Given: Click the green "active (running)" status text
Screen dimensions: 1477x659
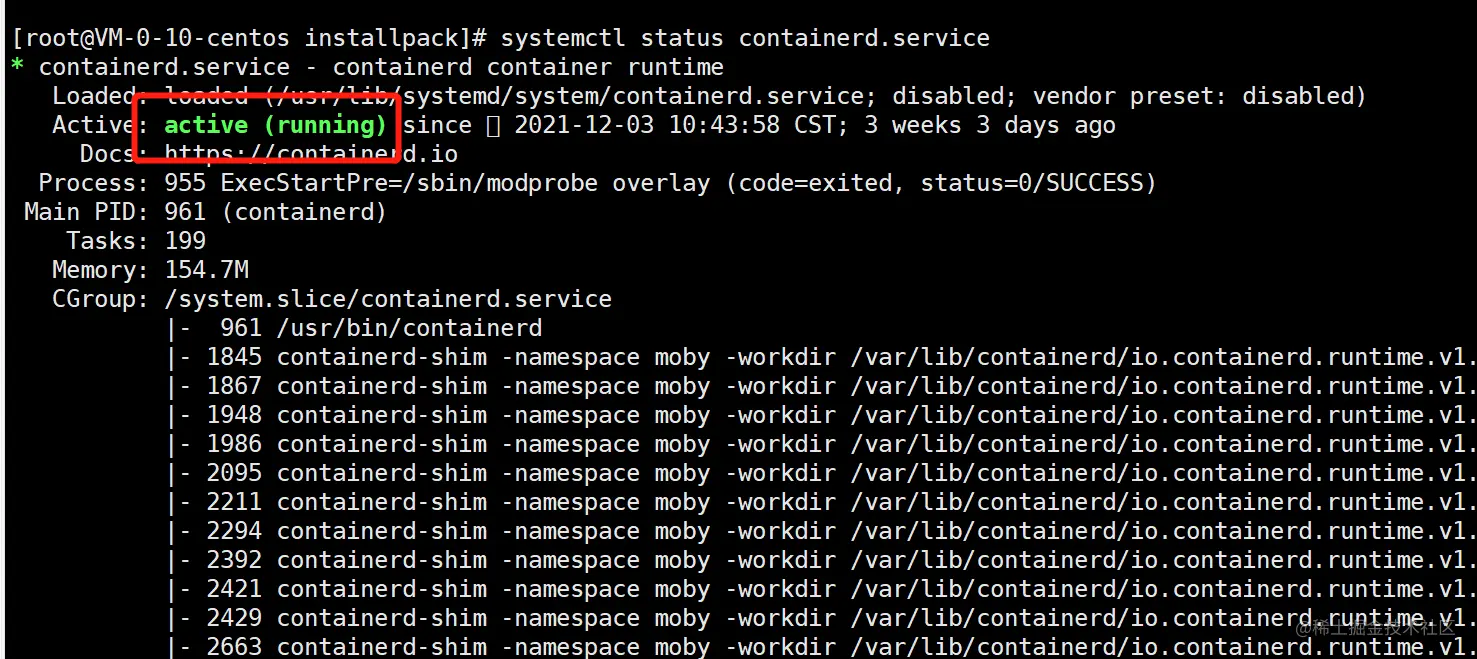Looking at the screenshot, I should [x=275, y=125].
